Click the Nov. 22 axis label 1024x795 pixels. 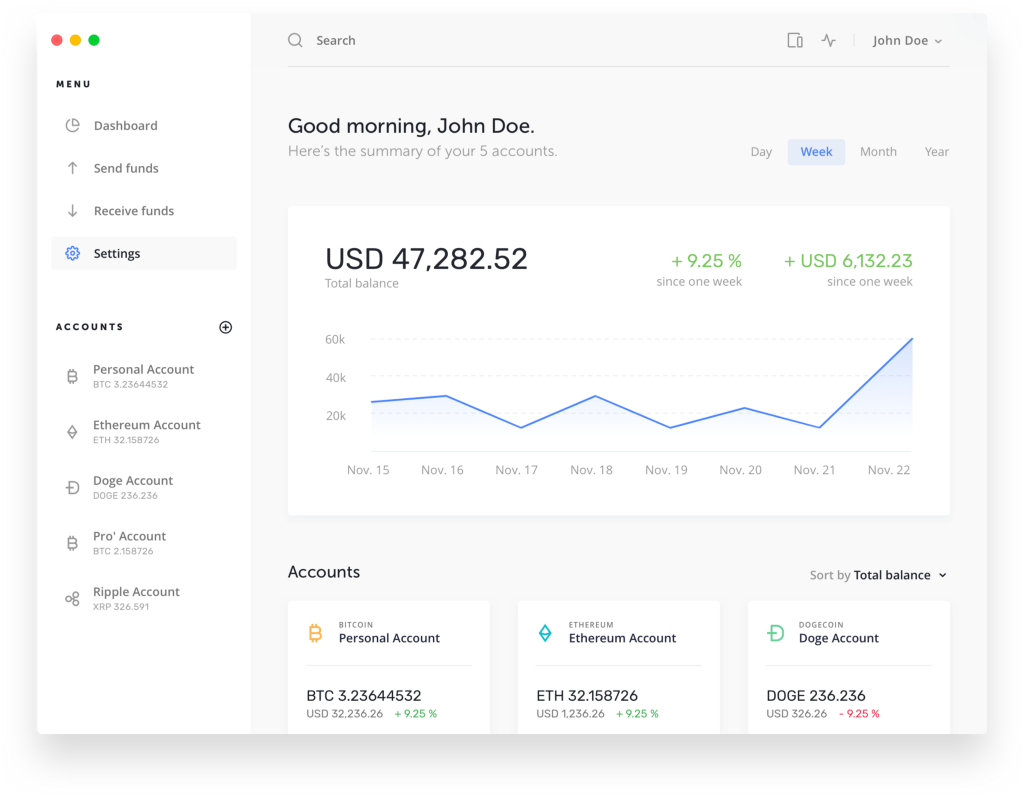(889, 470)
